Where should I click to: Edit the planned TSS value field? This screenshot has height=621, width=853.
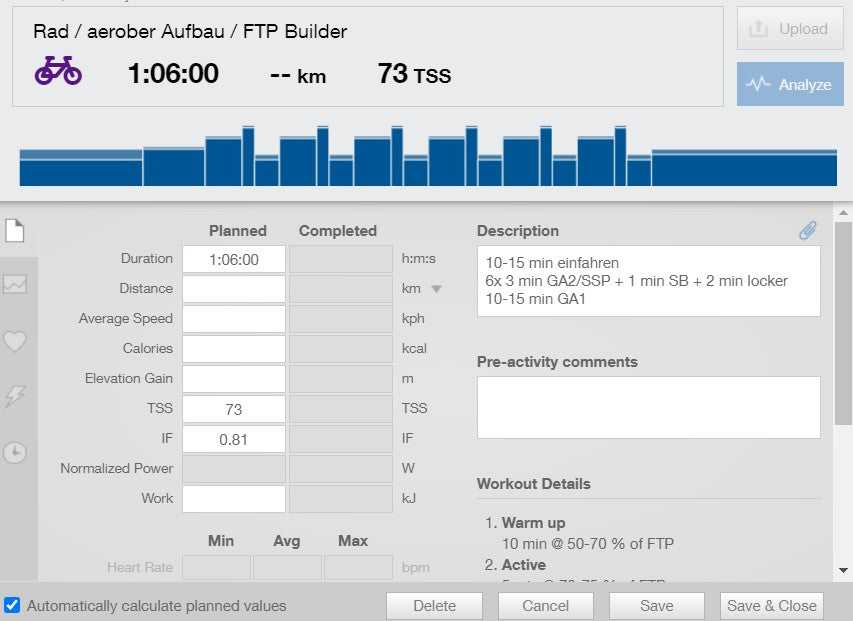coord(233,408)
